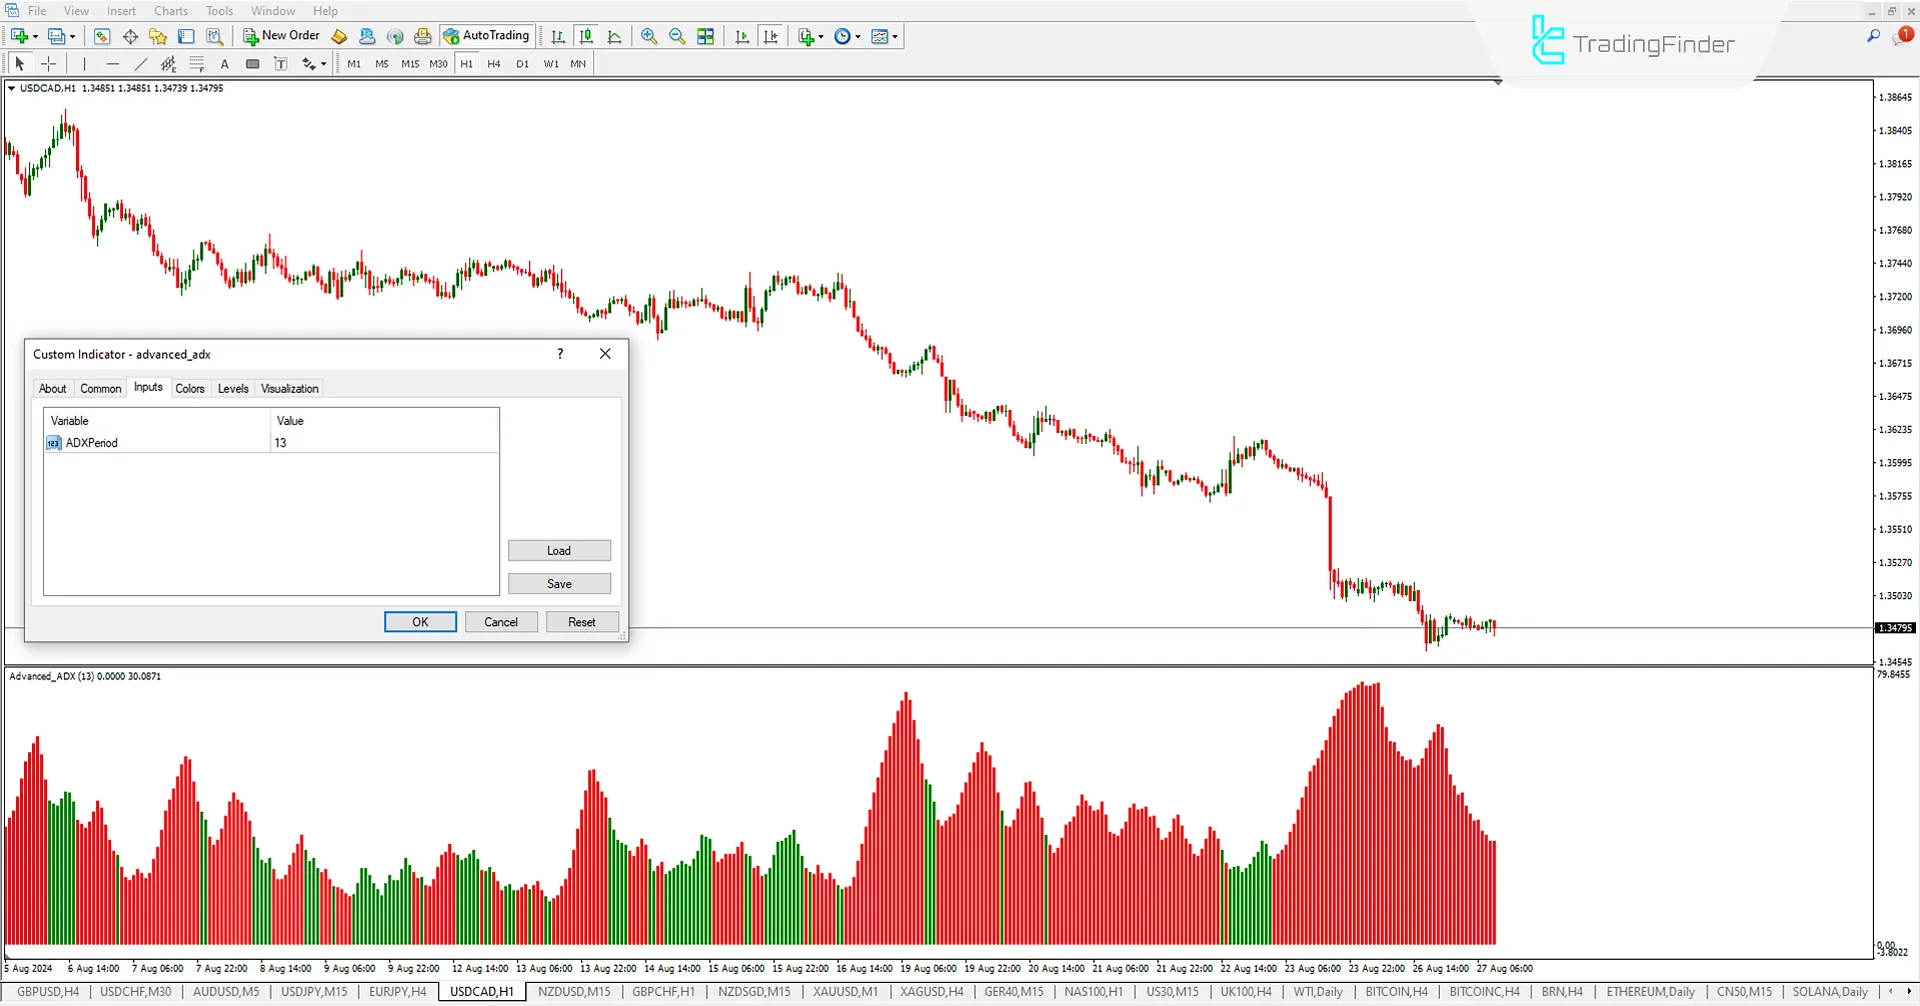Viewport: 1920px width, 1006px height.
Task: Open the templates dropdown arrow
Action: (x=895, y=37)
